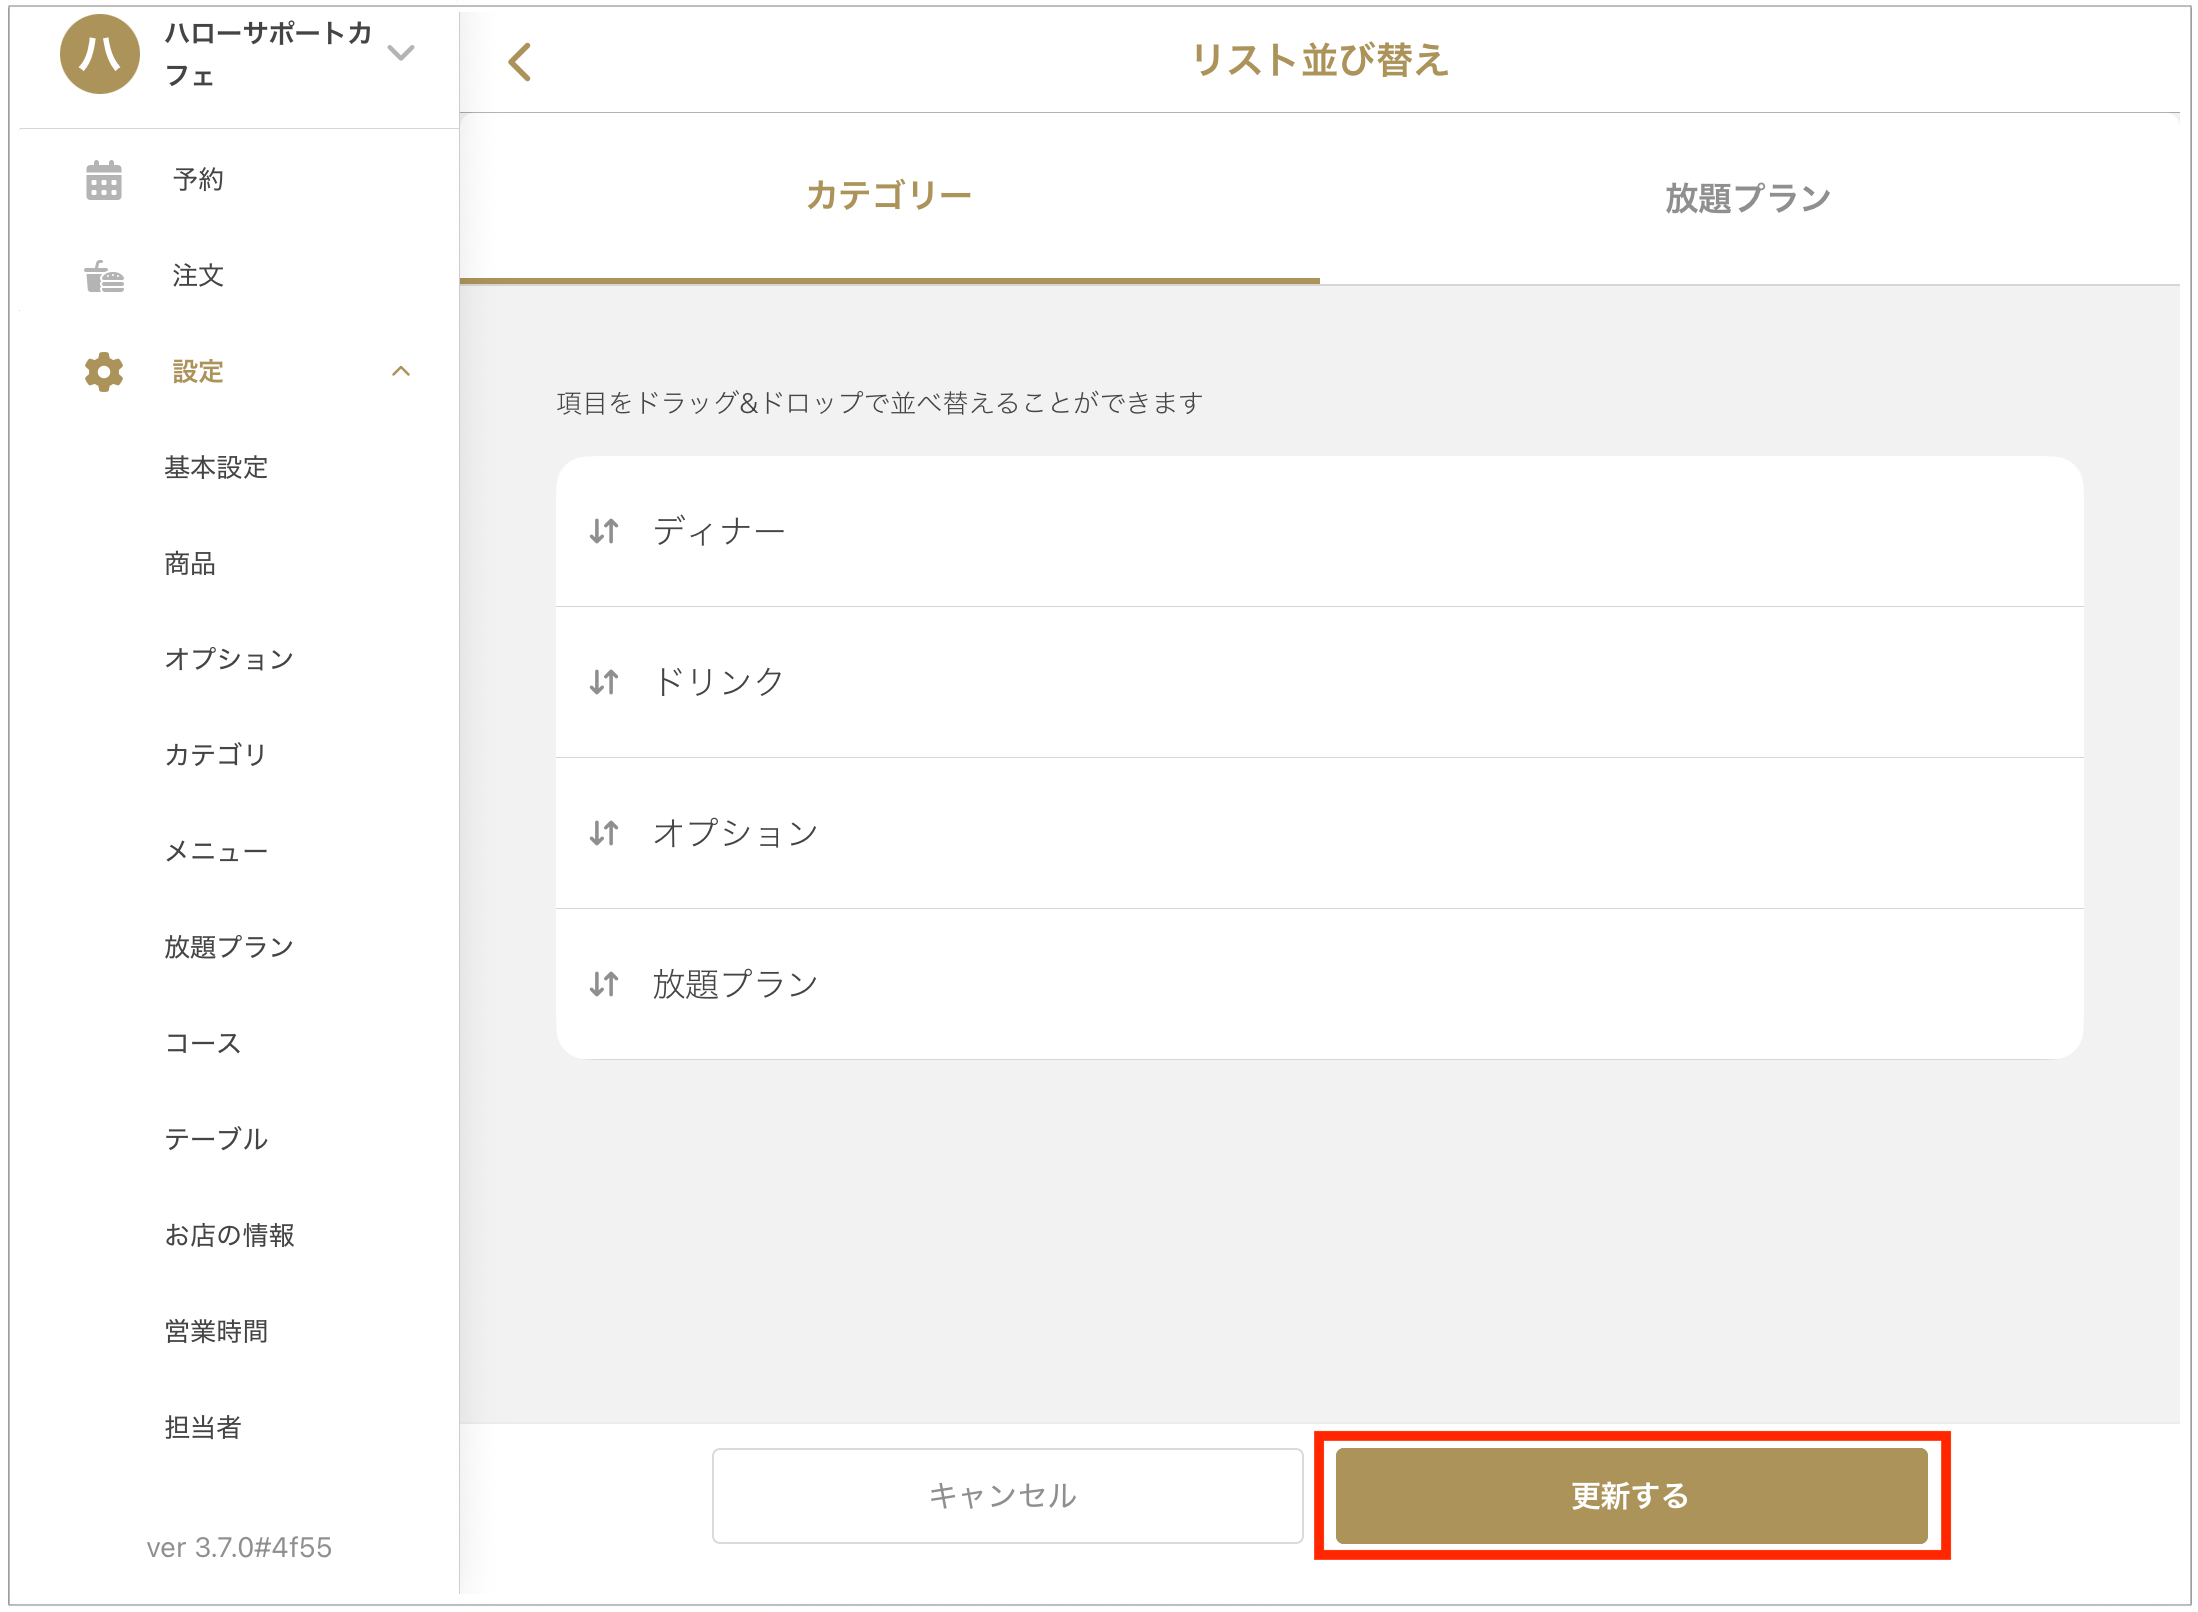Open the 営業時間 sidebar item
This screenshot has width=2198, height=1612.
216,1331
